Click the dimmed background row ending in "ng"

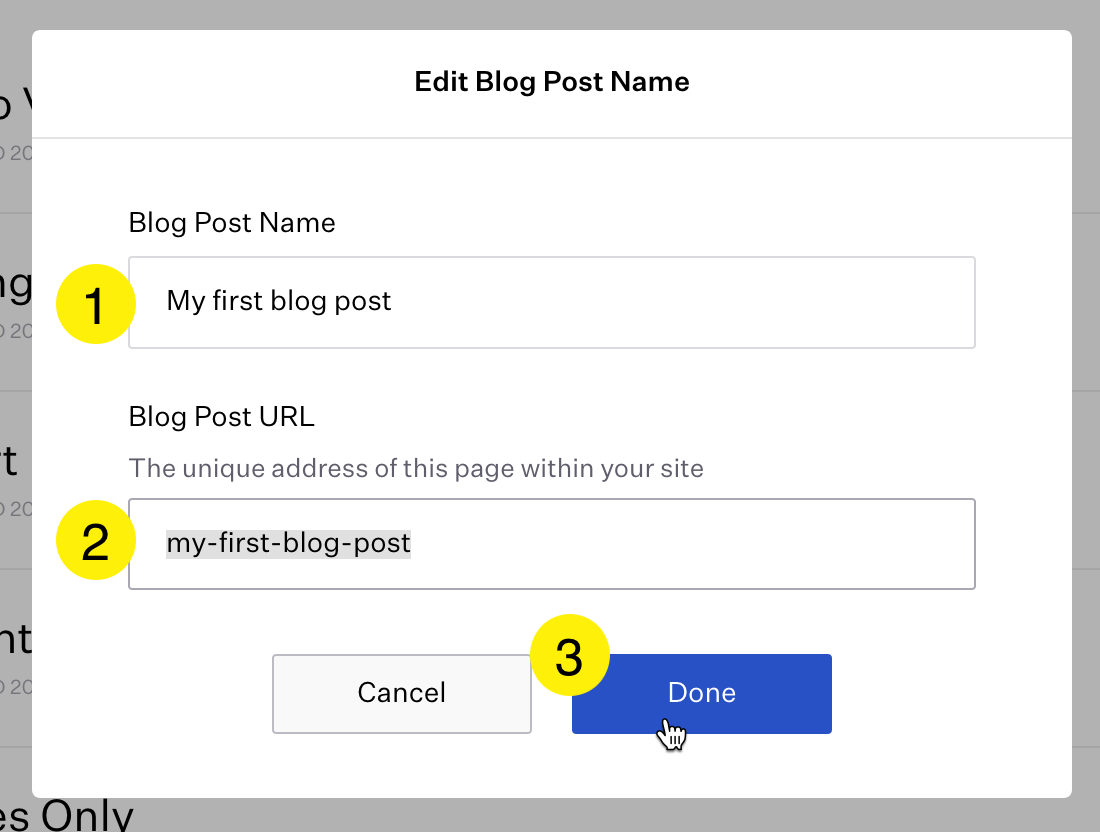14,286
